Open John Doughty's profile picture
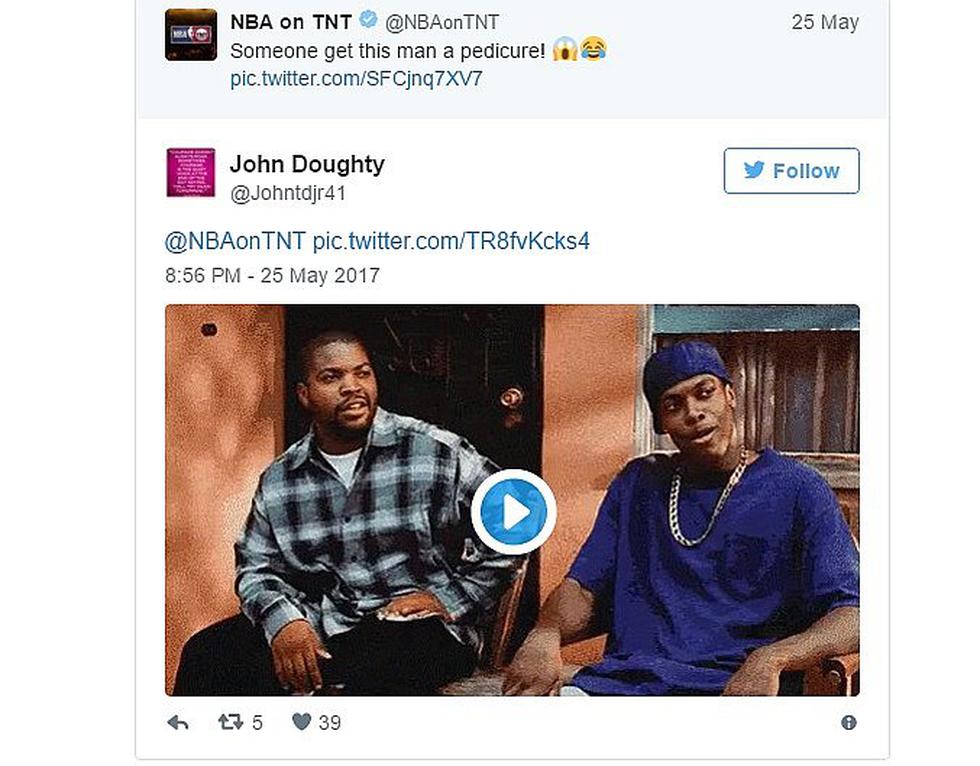Viewport: 980px width, 766px height. click(x=191, y=172)
